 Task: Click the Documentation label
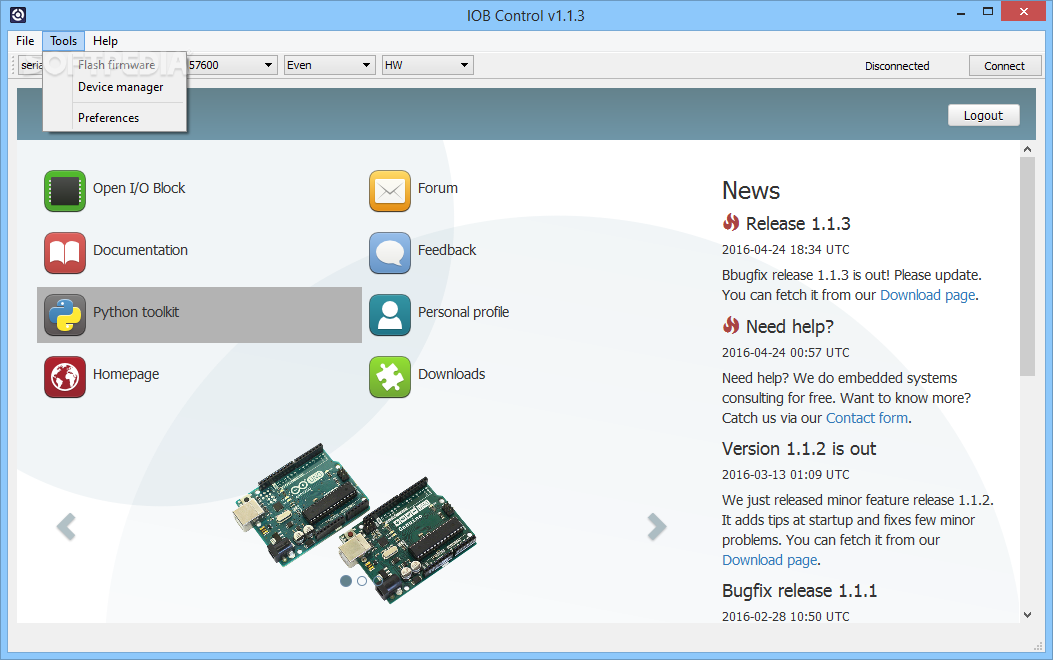pyautogui.click(x=140, y=250)
